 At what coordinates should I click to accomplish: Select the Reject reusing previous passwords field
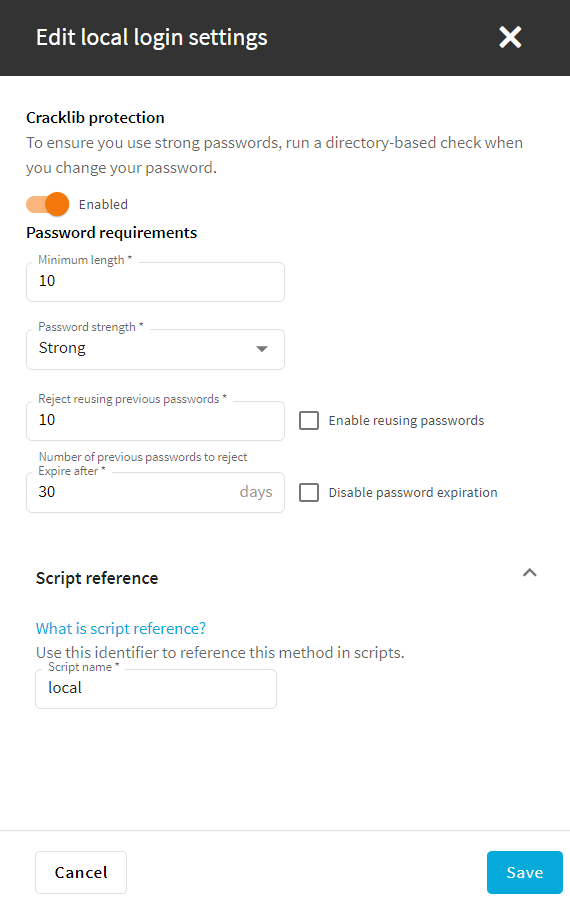point(155,421)
